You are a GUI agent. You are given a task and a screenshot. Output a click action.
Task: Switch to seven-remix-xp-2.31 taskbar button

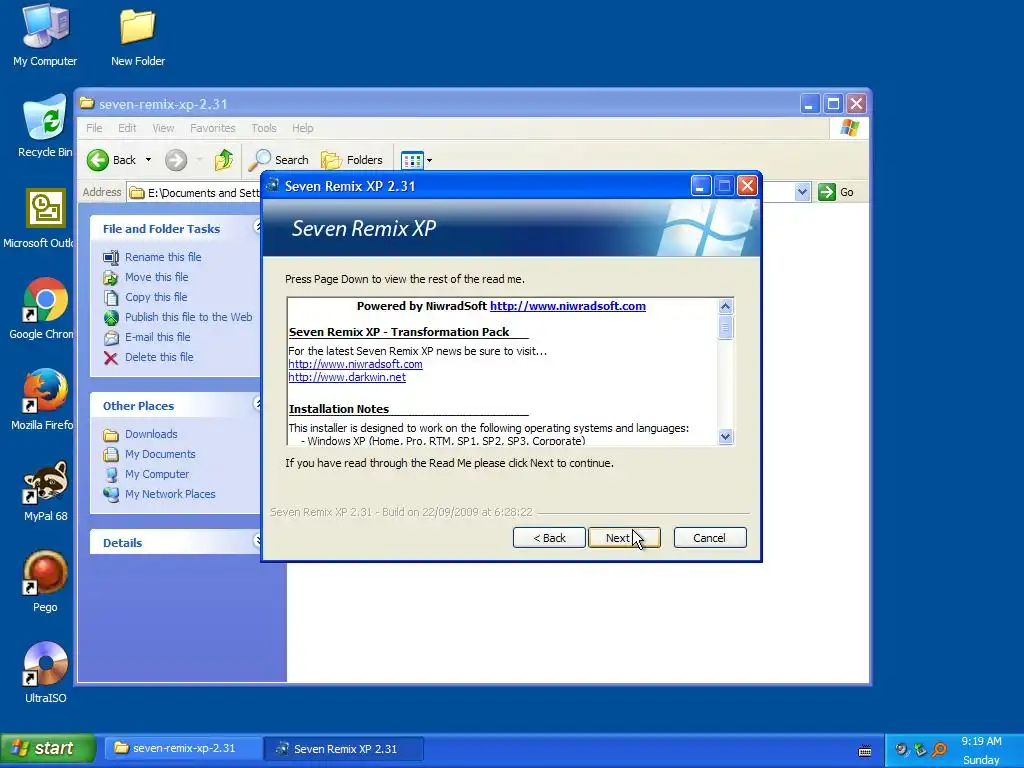pos(182,748)
